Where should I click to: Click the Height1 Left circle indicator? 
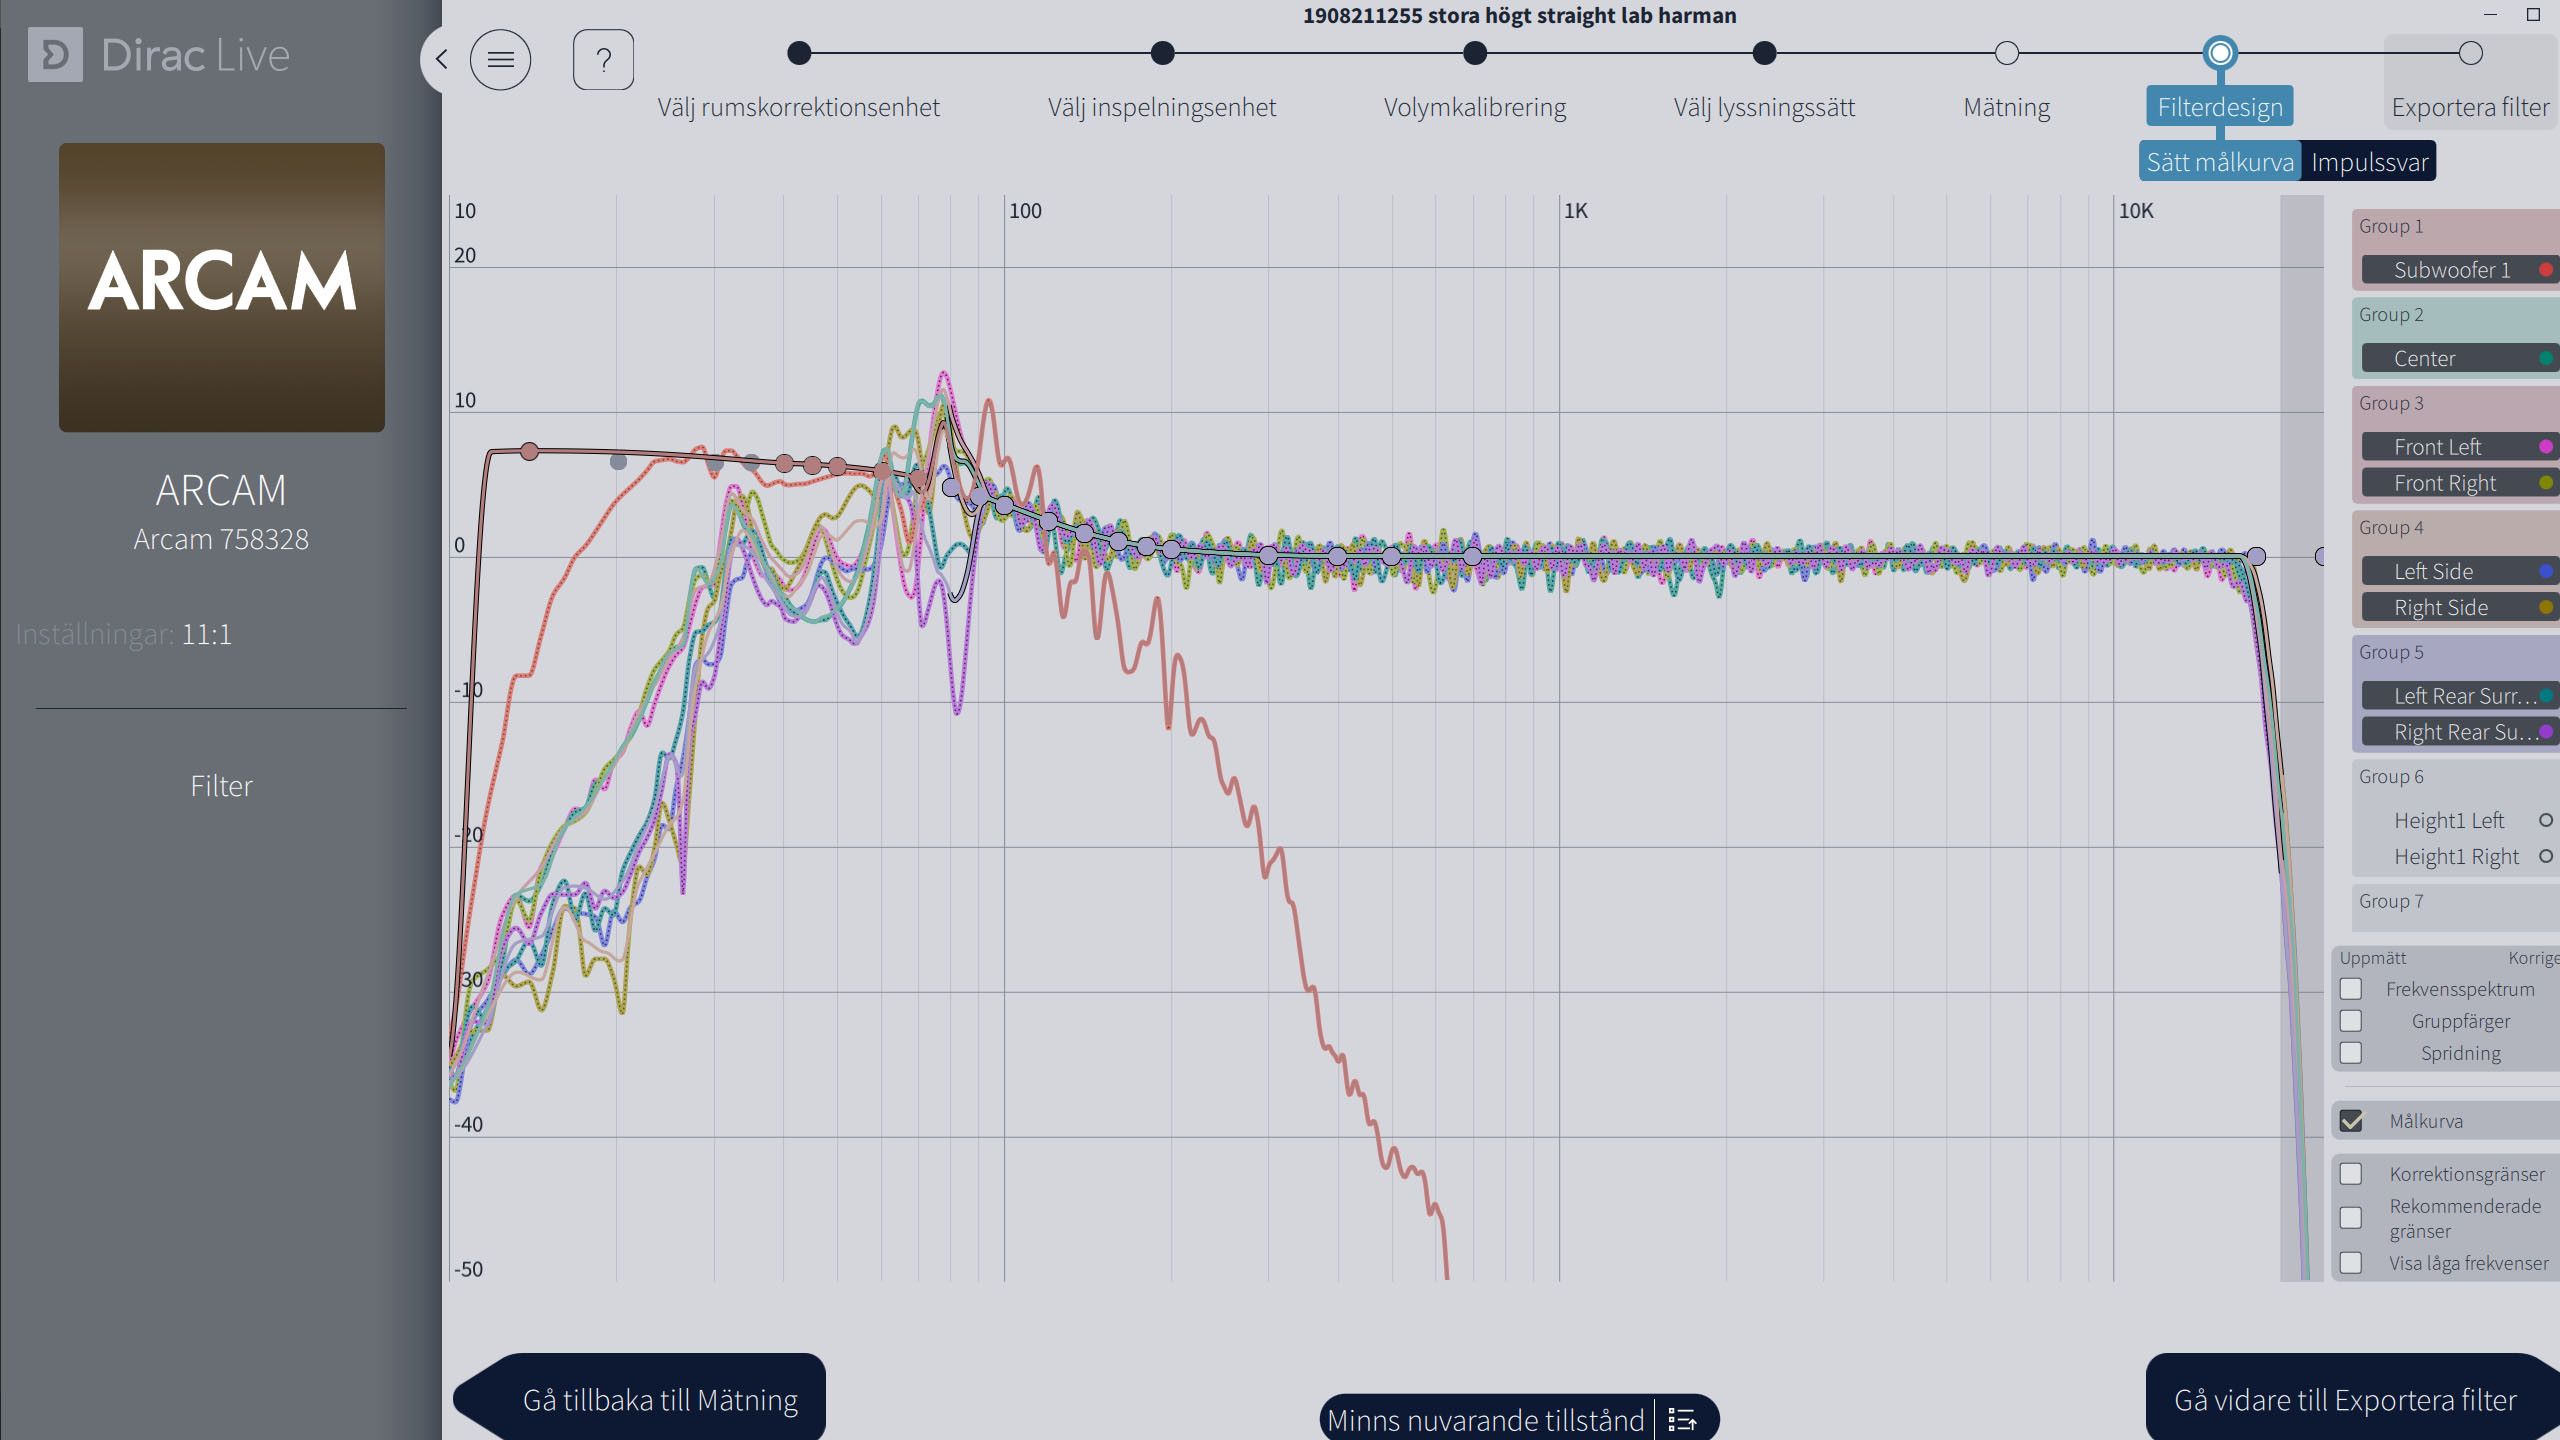coord(2546,820)
